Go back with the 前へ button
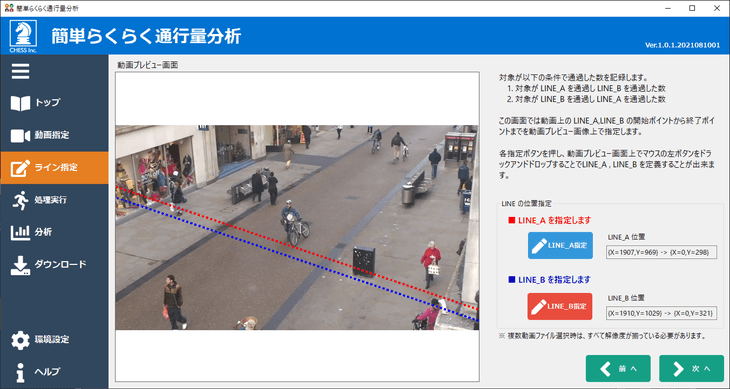The image size is (730, 389). click(x=618, y=369)
